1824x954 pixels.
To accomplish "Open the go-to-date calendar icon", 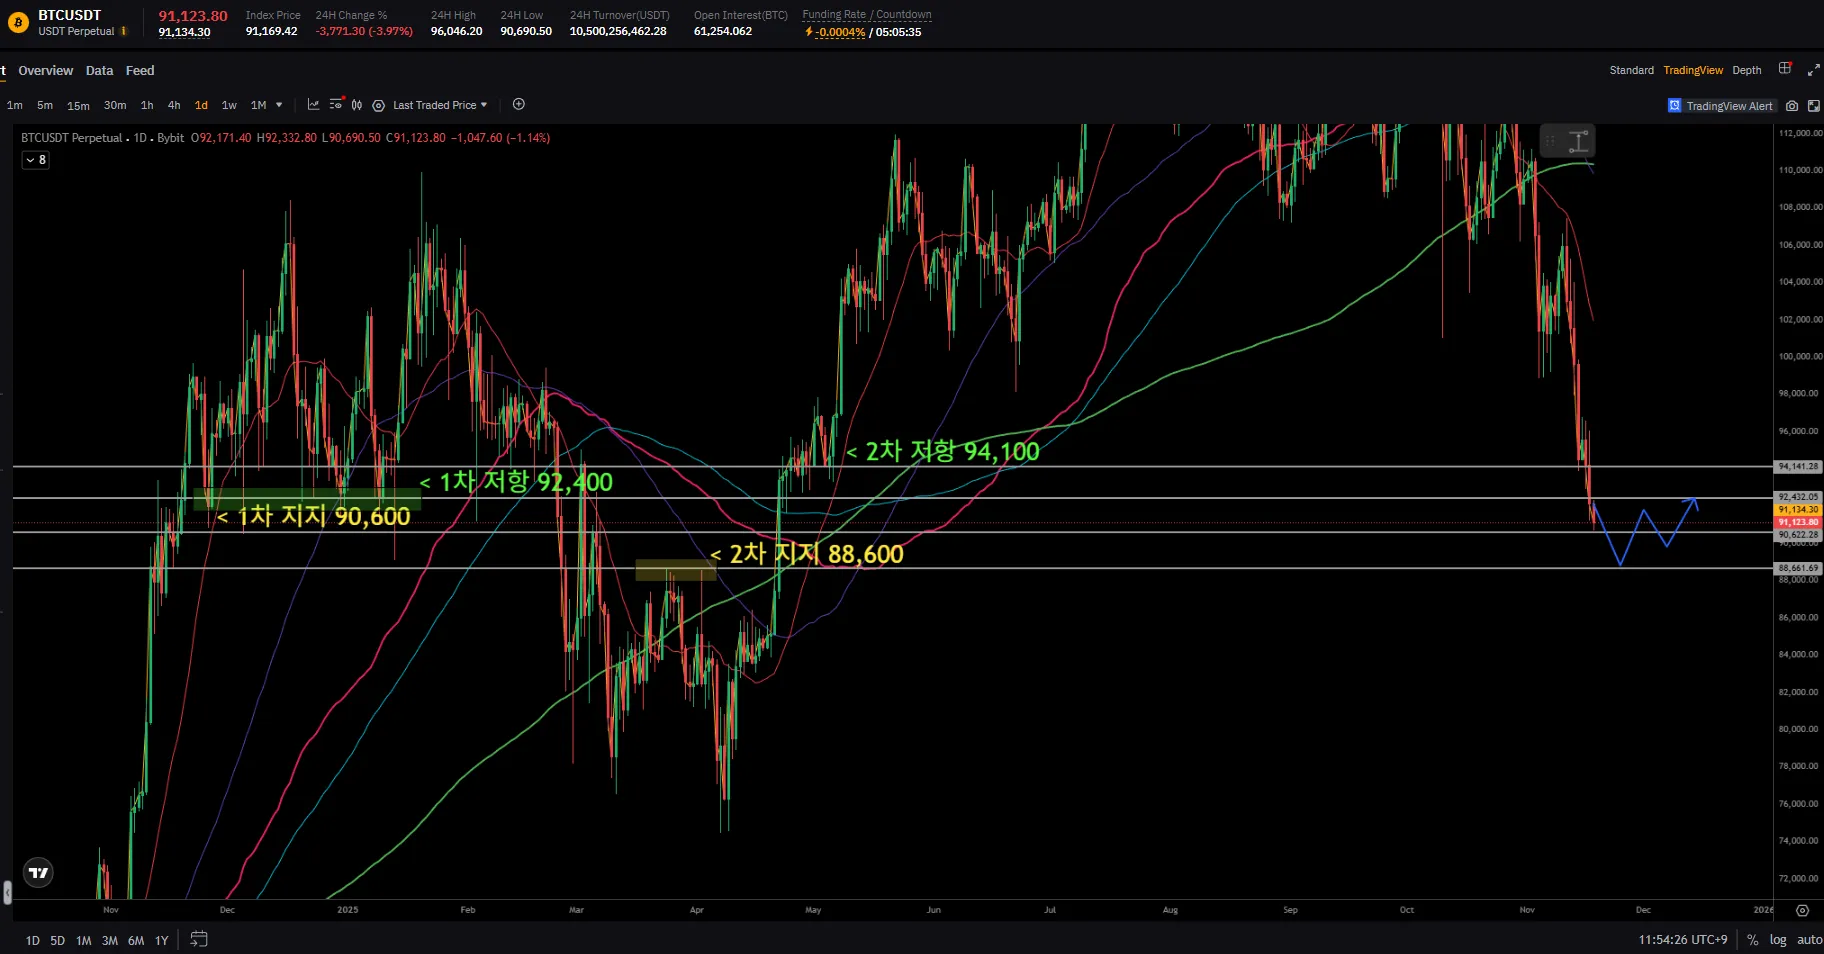I will coord(199,939).
